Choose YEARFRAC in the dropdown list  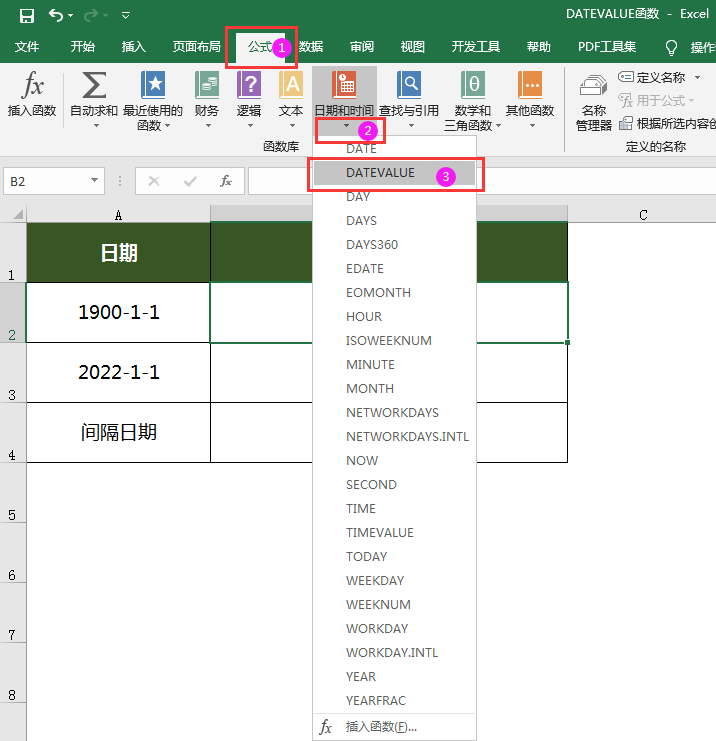point(395,700)
